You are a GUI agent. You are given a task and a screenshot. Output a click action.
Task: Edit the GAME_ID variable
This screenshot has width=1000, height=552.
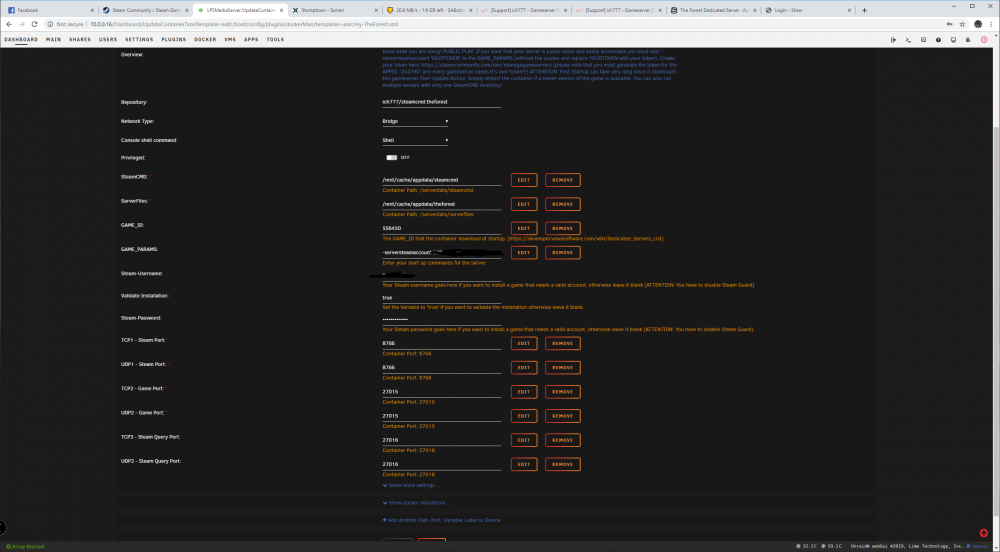click(524, 228)
